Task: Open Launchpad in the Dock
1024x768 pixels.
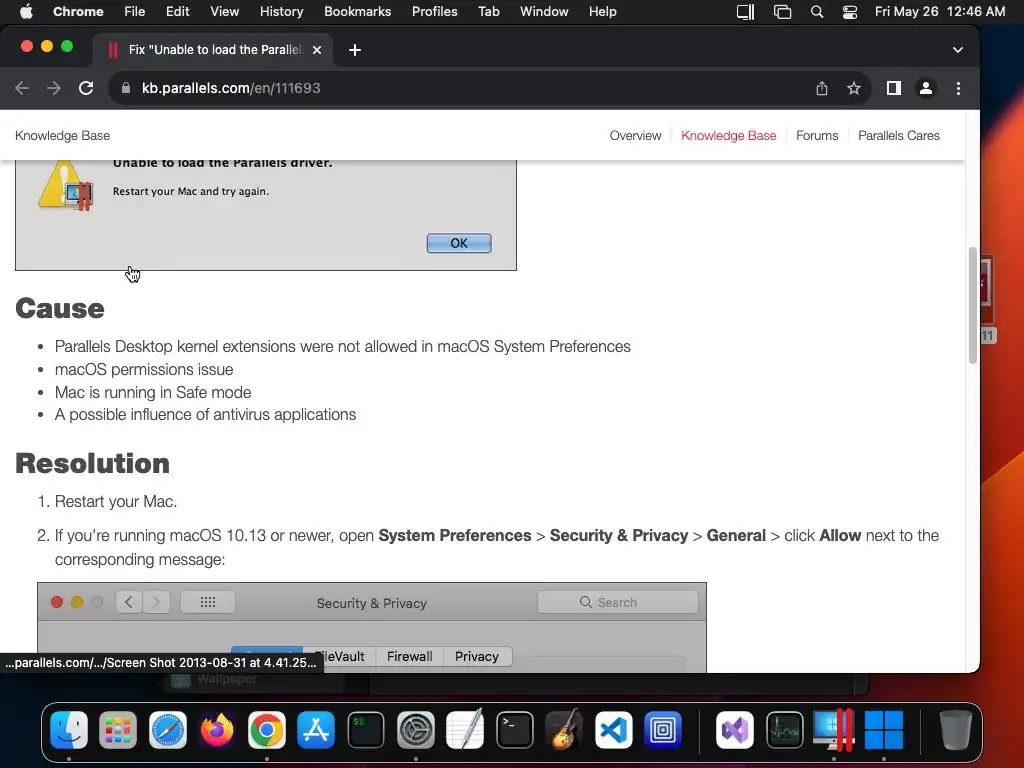Action: pyautogui.click(x=118, y=729)
